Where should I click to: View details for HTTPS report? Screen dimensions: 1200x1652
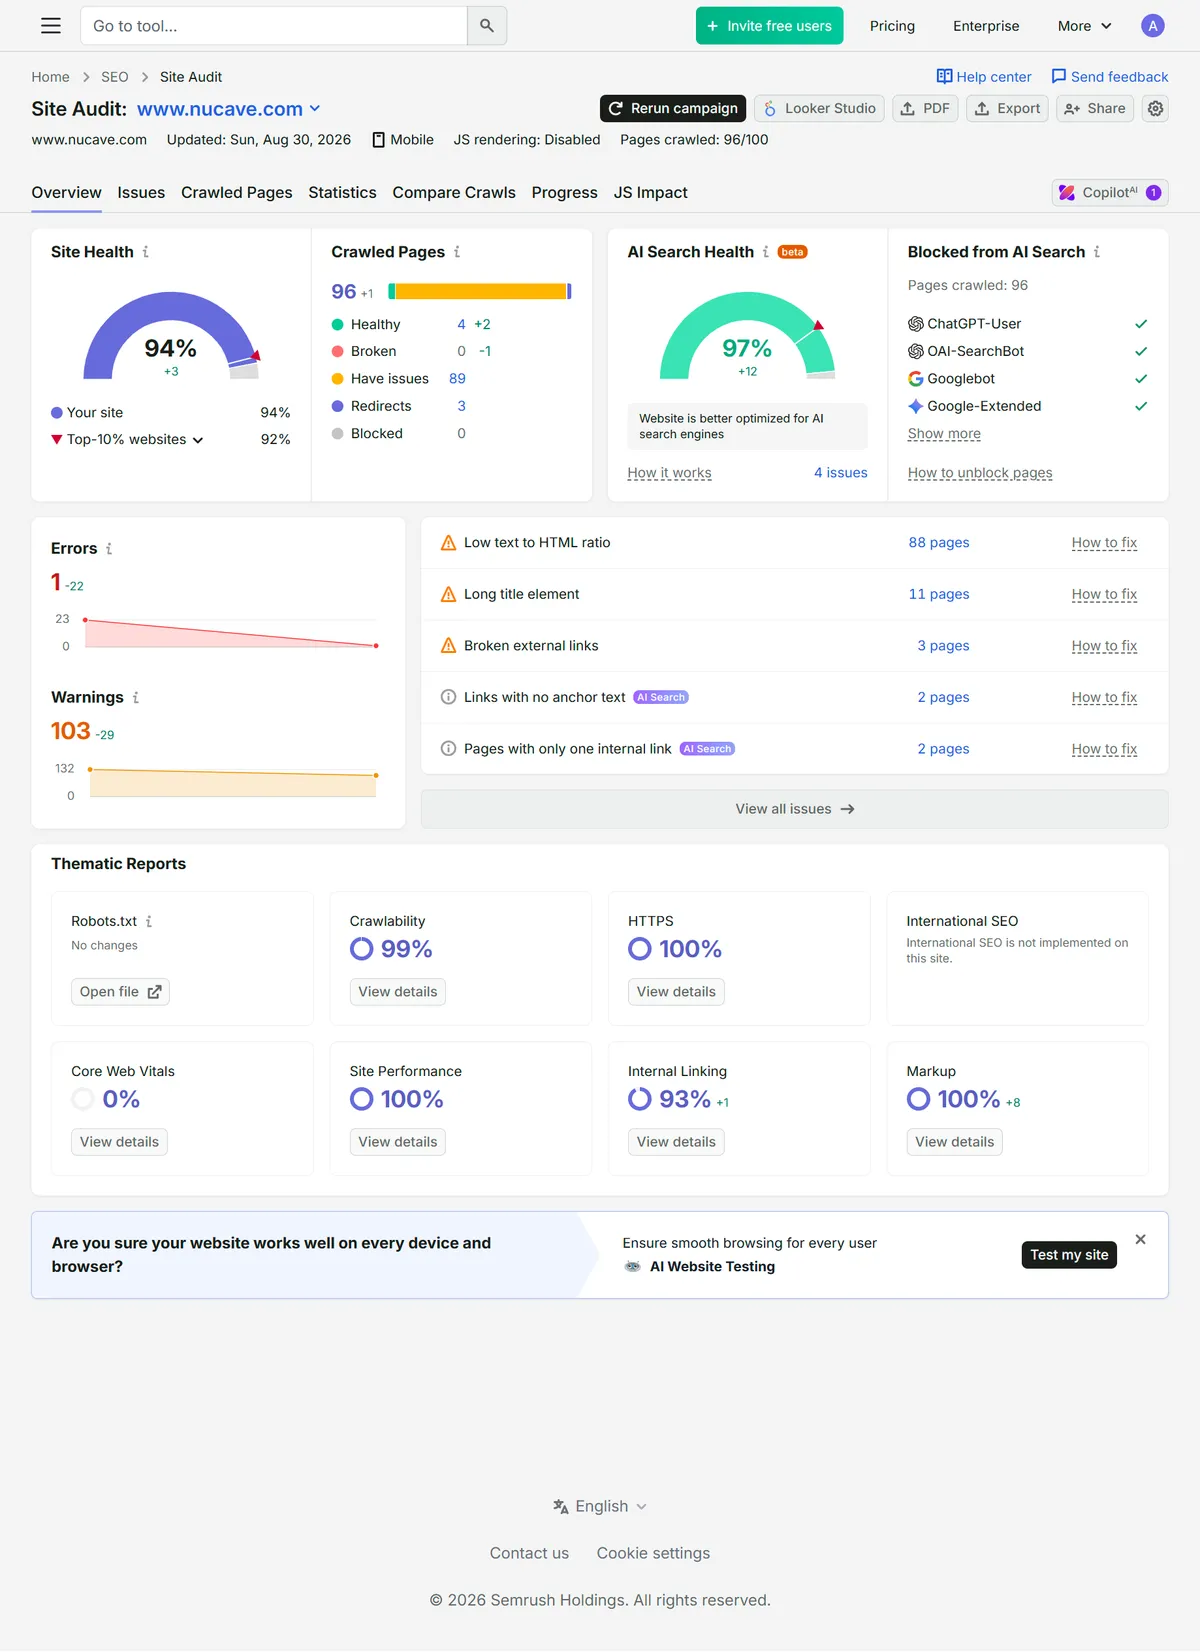coord(676,992)
